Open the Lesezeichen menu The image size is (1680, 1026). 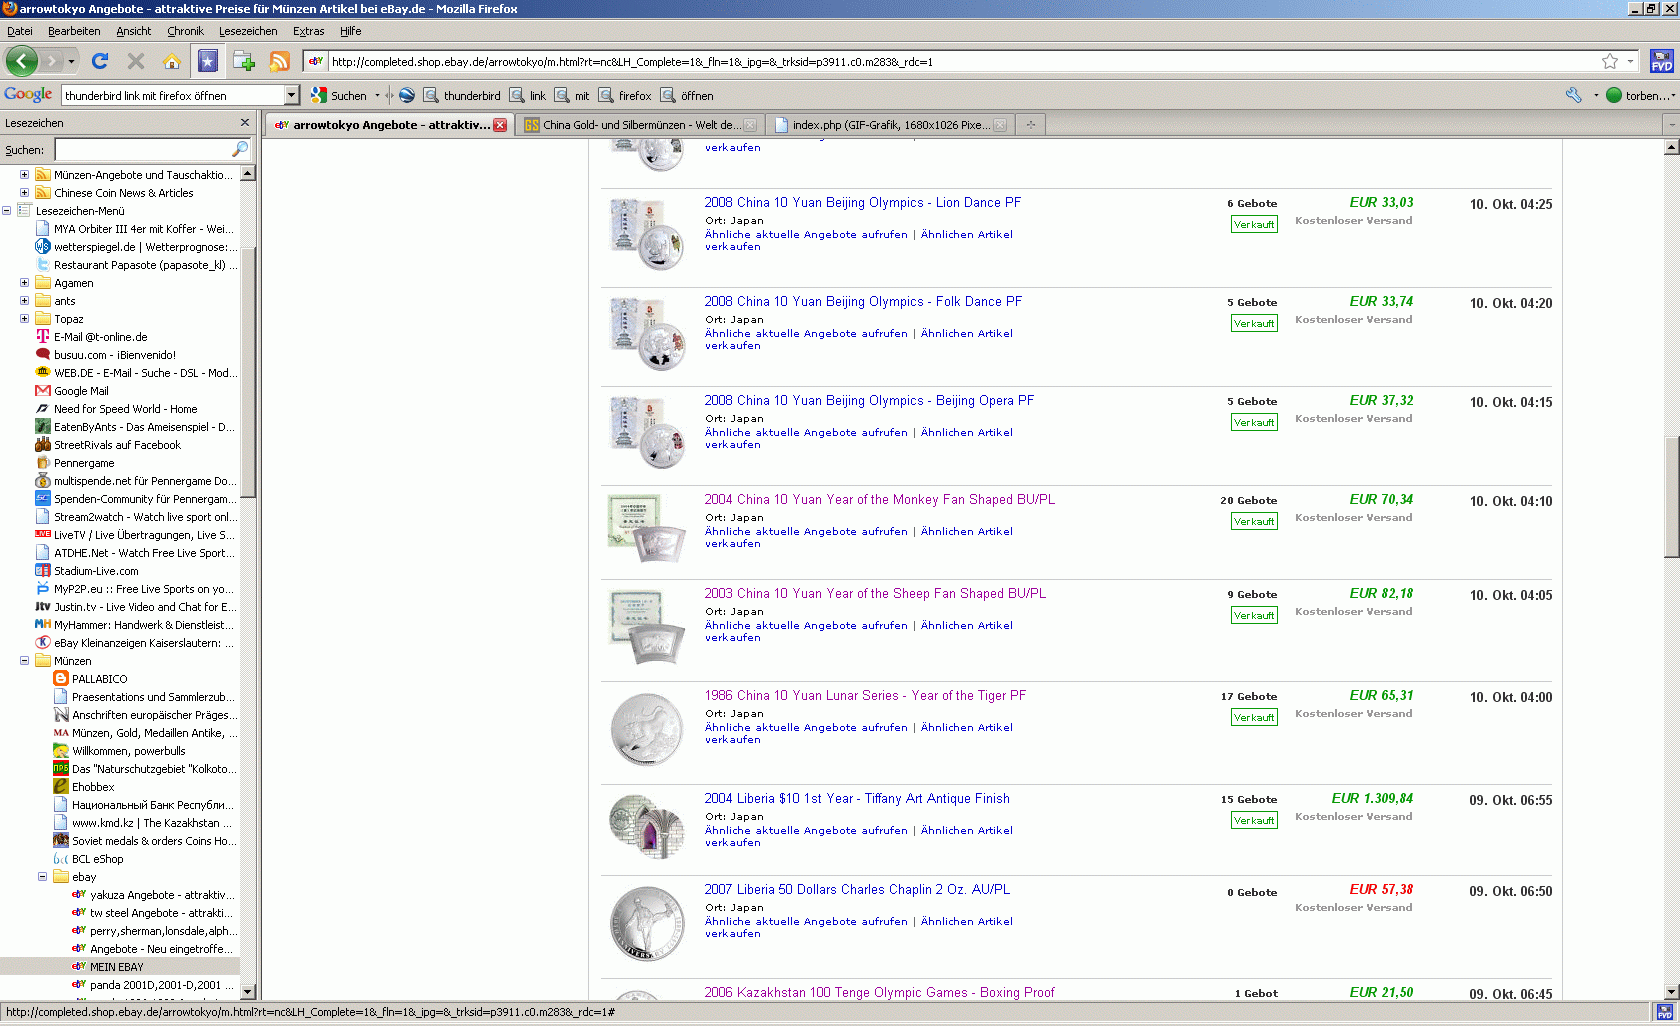pyautogui.click(x=248, y=31)
